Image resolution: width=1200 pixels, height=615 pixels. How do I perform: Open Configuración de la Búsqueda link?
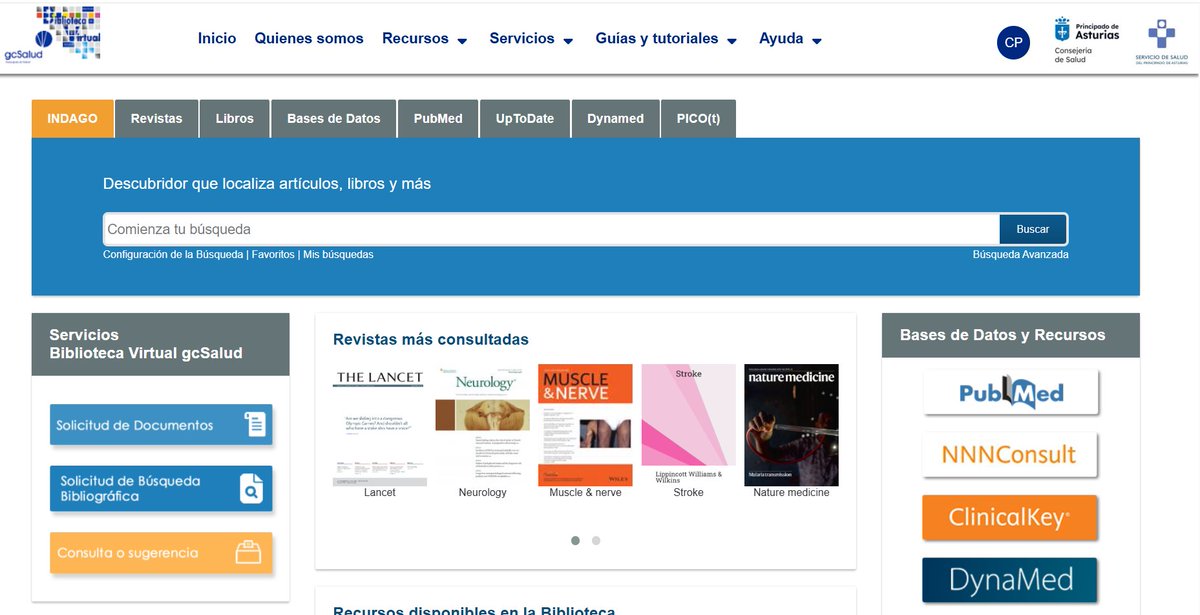173,255
